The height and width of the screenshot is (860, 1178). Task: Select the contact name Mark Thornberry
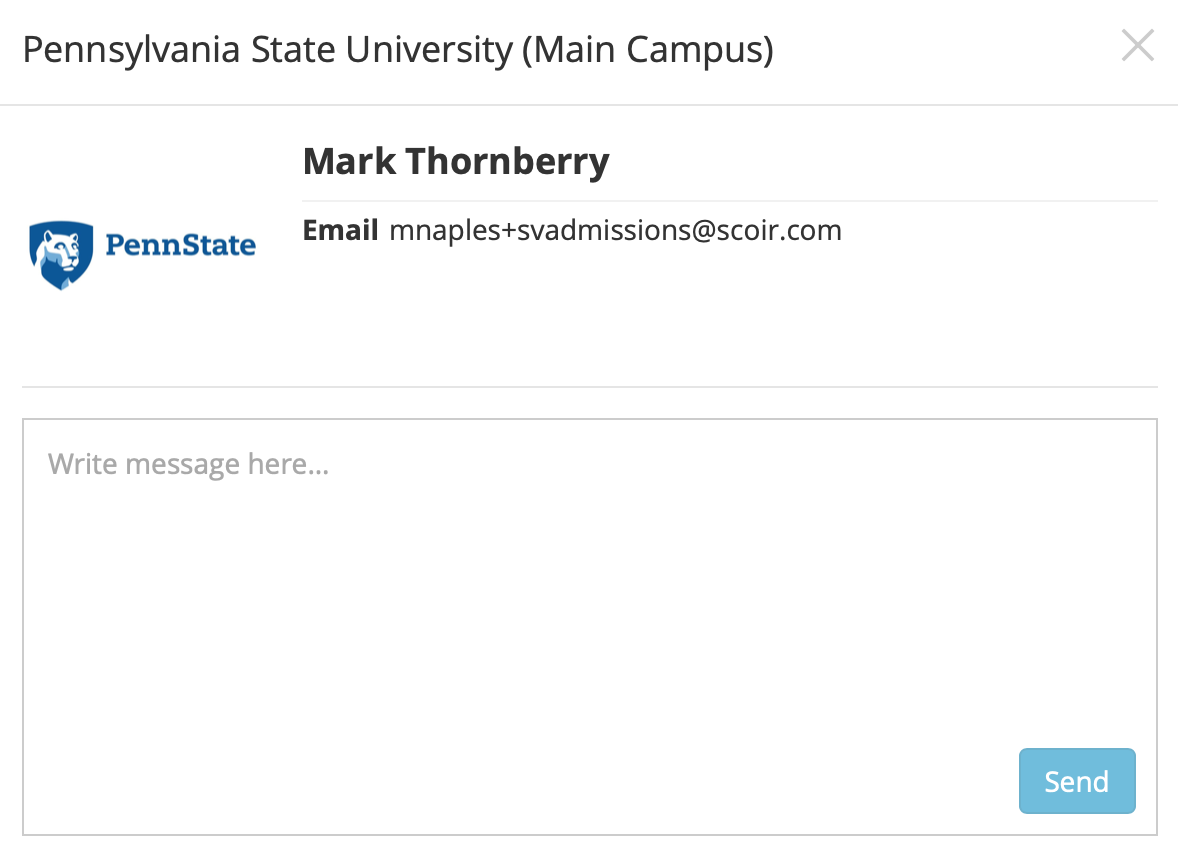click(x=456, y=162)
